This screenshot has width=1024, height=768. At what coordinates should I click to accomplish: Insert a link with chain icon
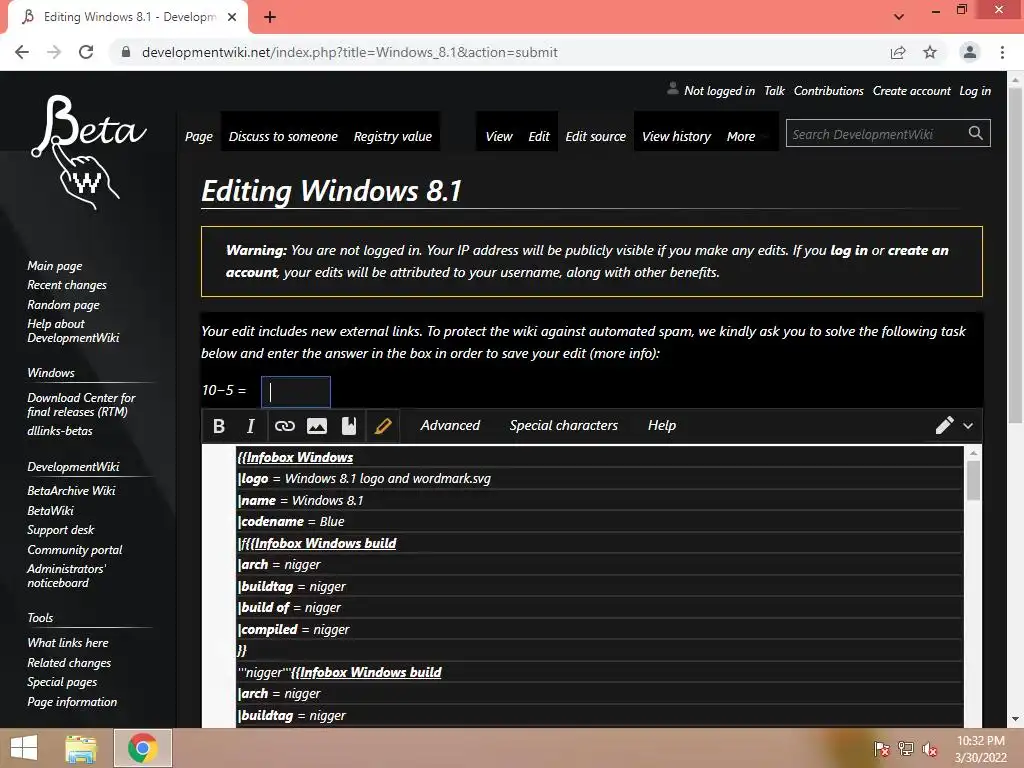[x=285, y=426]
